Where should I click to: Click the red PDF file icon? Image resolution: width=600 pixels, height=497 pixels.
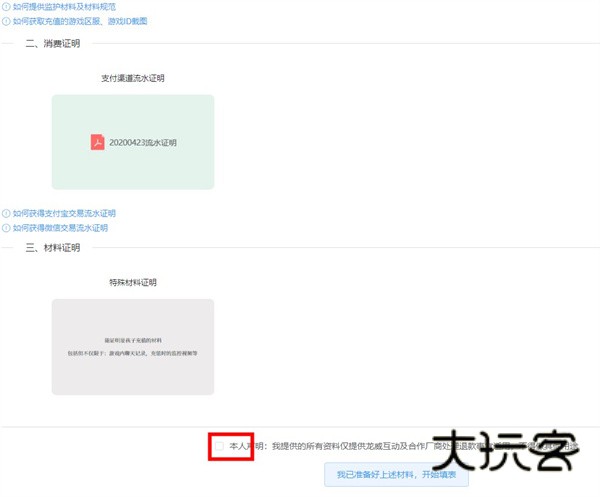pos(97,142)
